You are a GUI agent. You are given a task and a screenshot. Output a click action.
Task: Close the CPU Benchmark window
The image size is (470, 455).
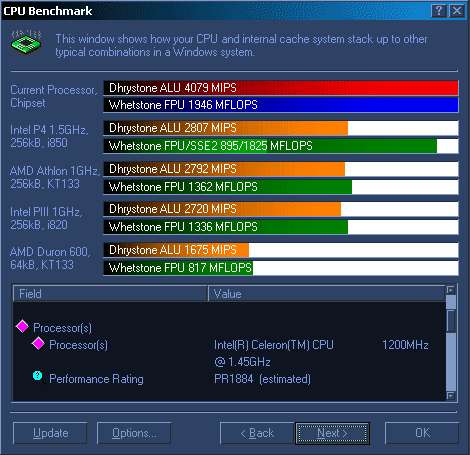pyautogui.click(x=457, y=11)
